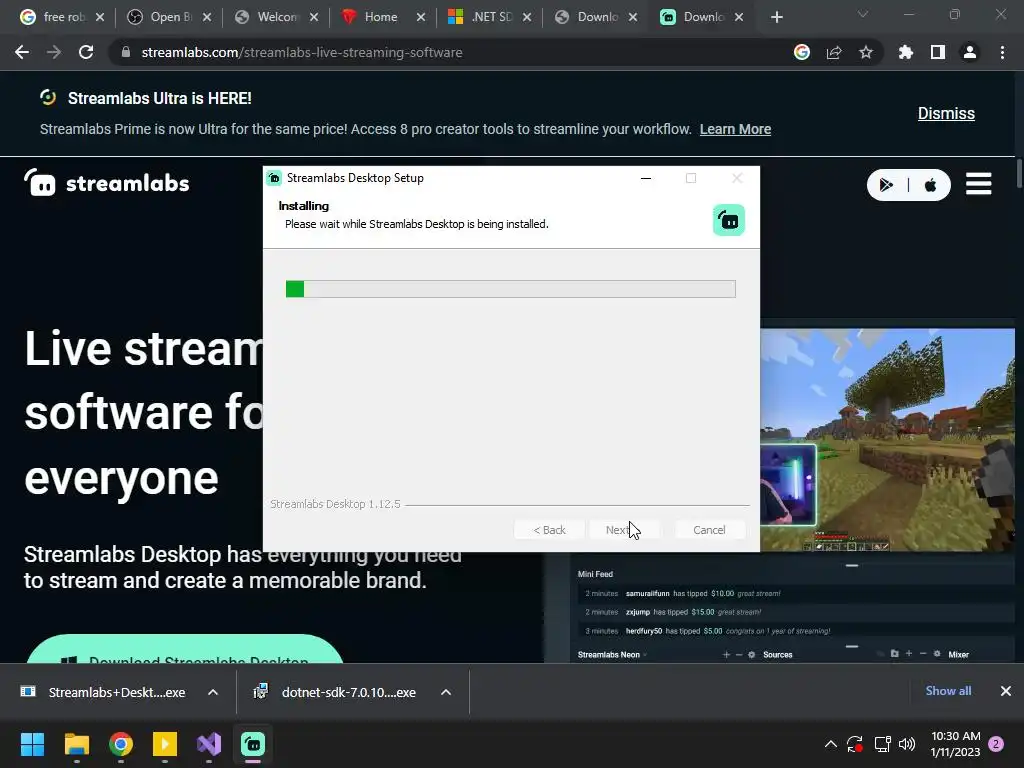Click the Back button in installer
1024x768 pixels.
click(549, 530)
